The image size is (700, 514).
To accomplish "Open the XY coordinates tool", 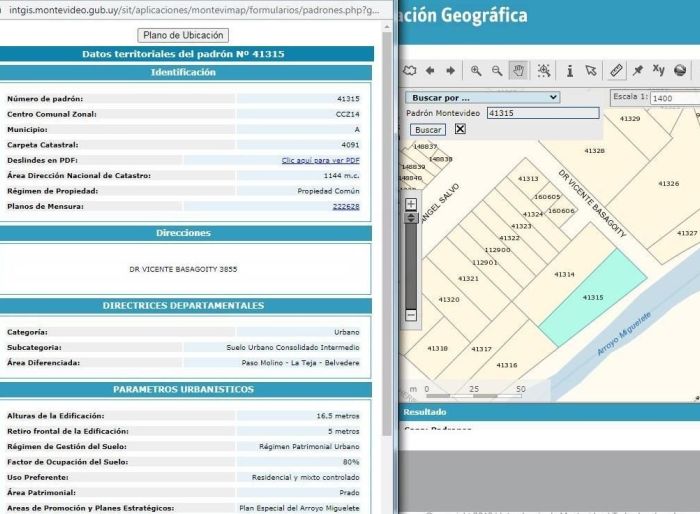I will (658, 70).
